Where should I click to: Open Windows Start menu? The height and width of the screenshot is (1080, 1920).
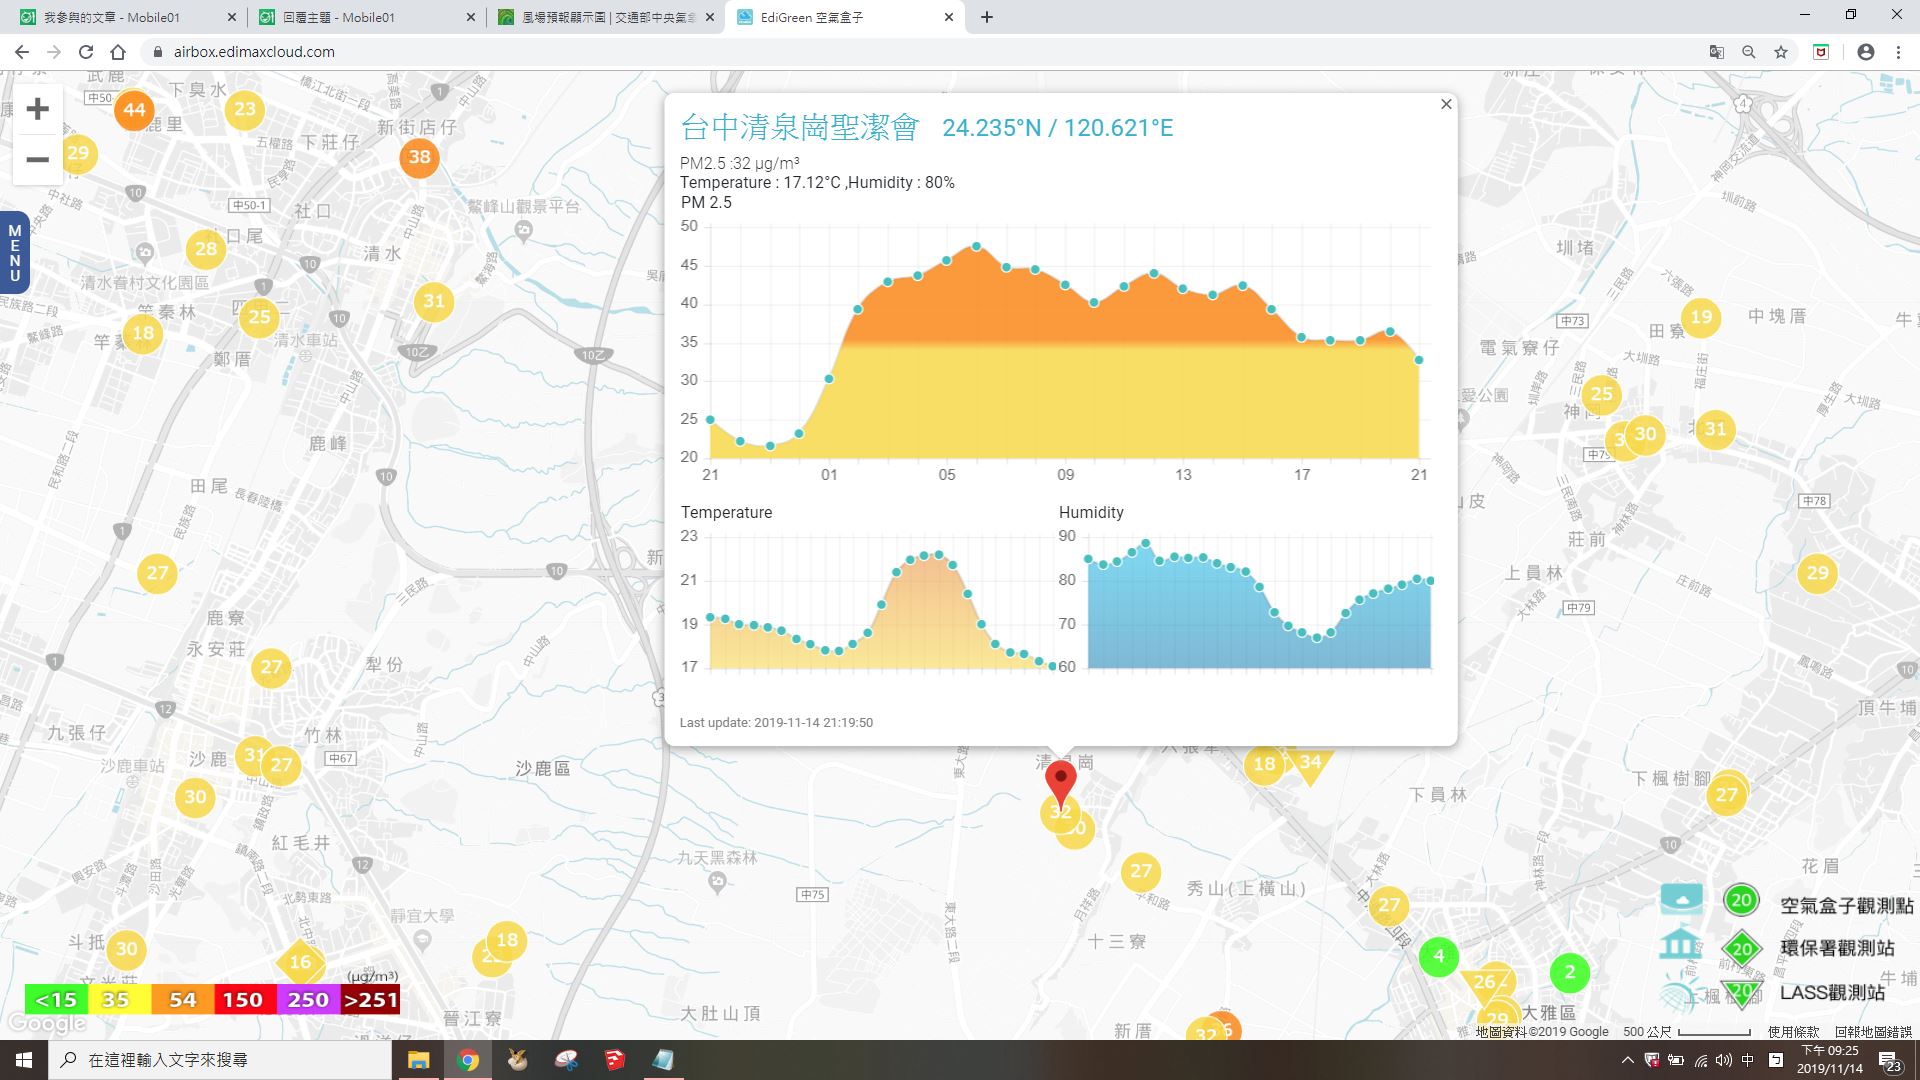24,1060
